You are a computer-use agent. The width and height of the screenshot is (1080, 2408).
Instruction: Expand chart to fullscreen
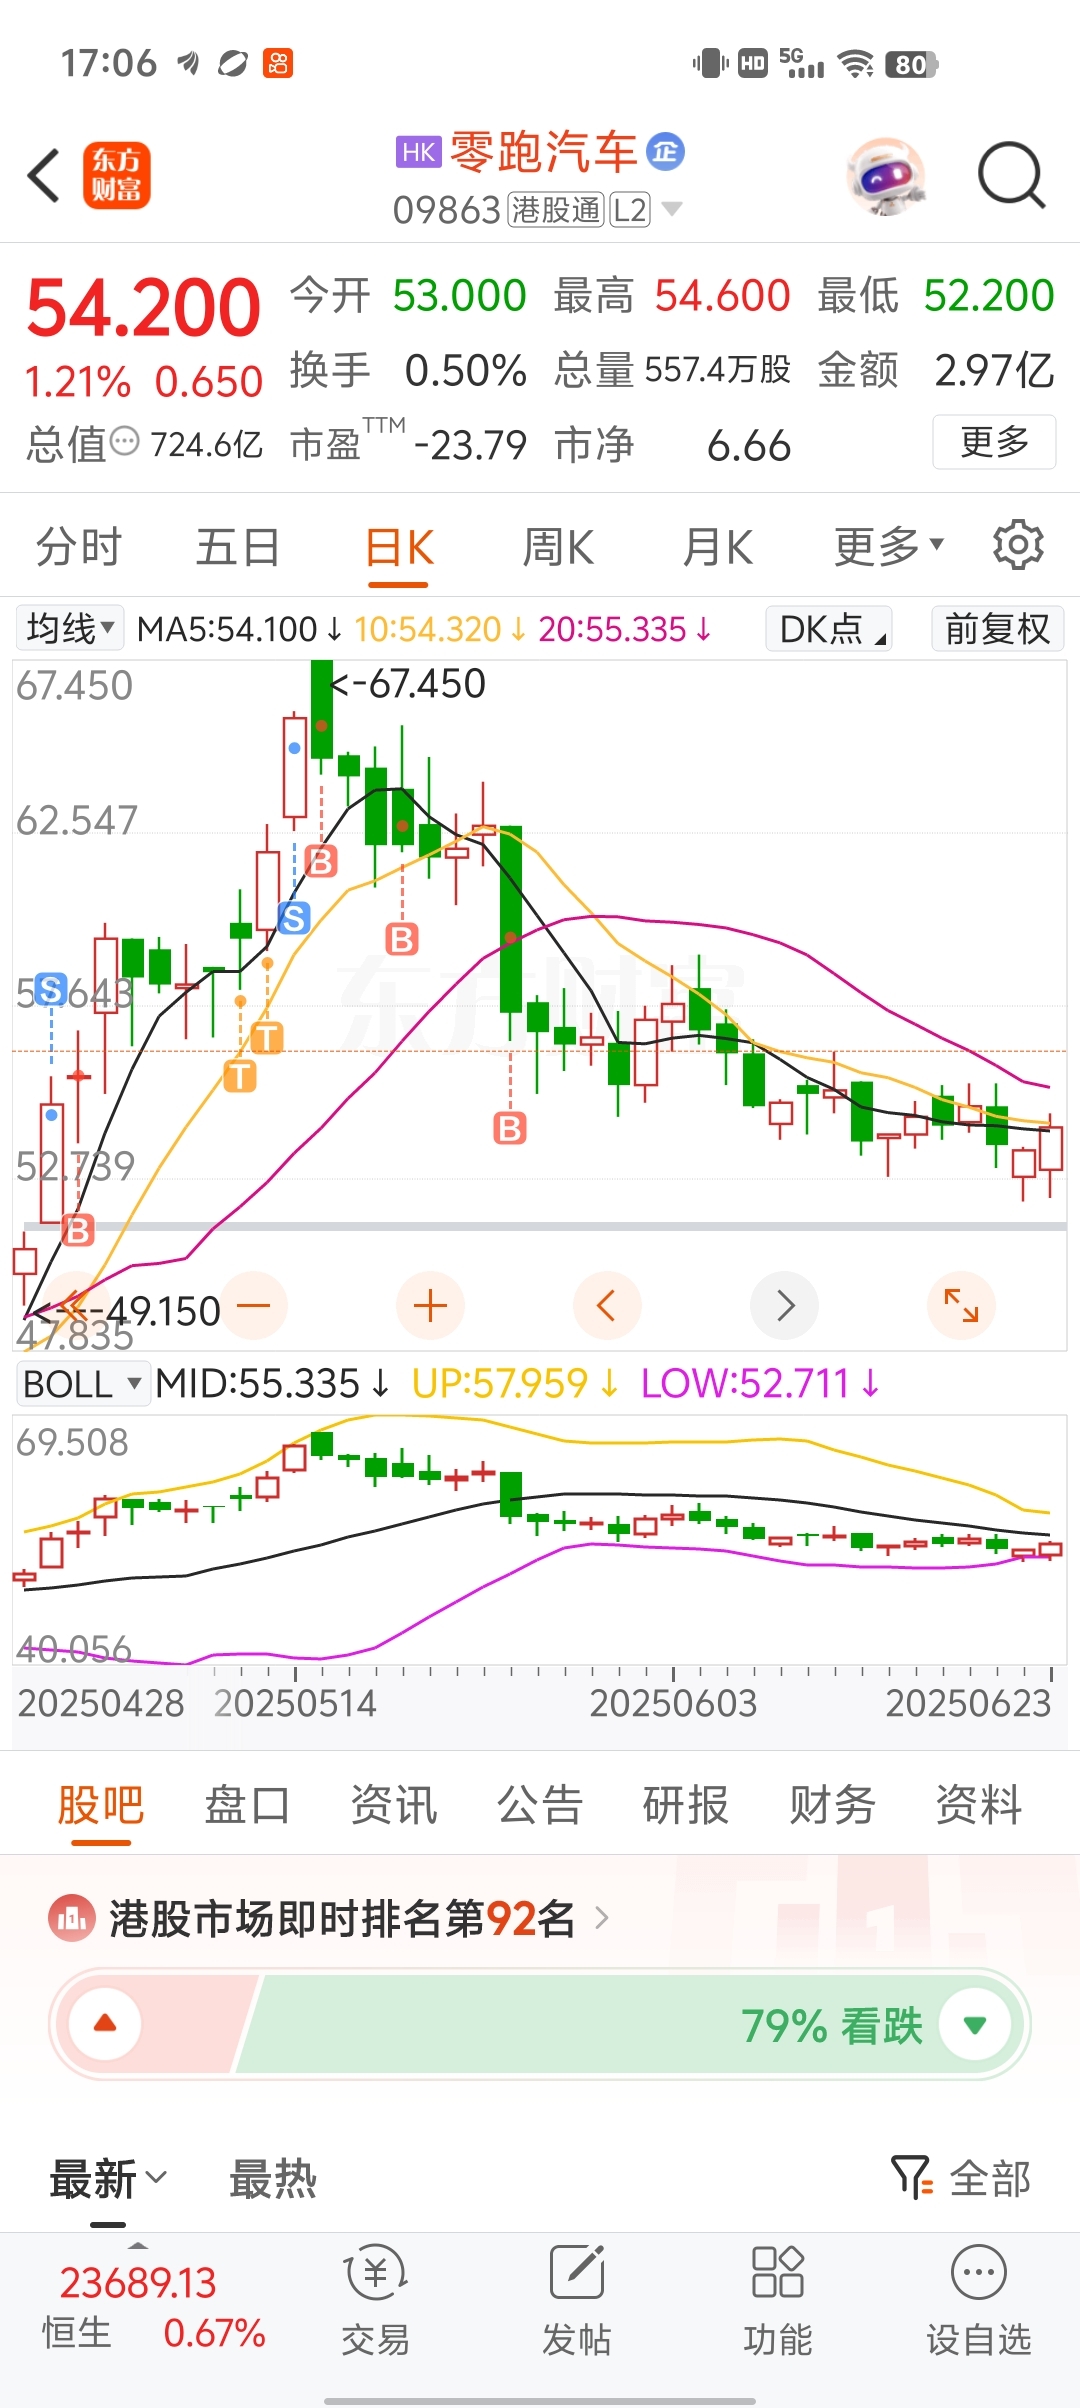click(x=961, y=1305)
